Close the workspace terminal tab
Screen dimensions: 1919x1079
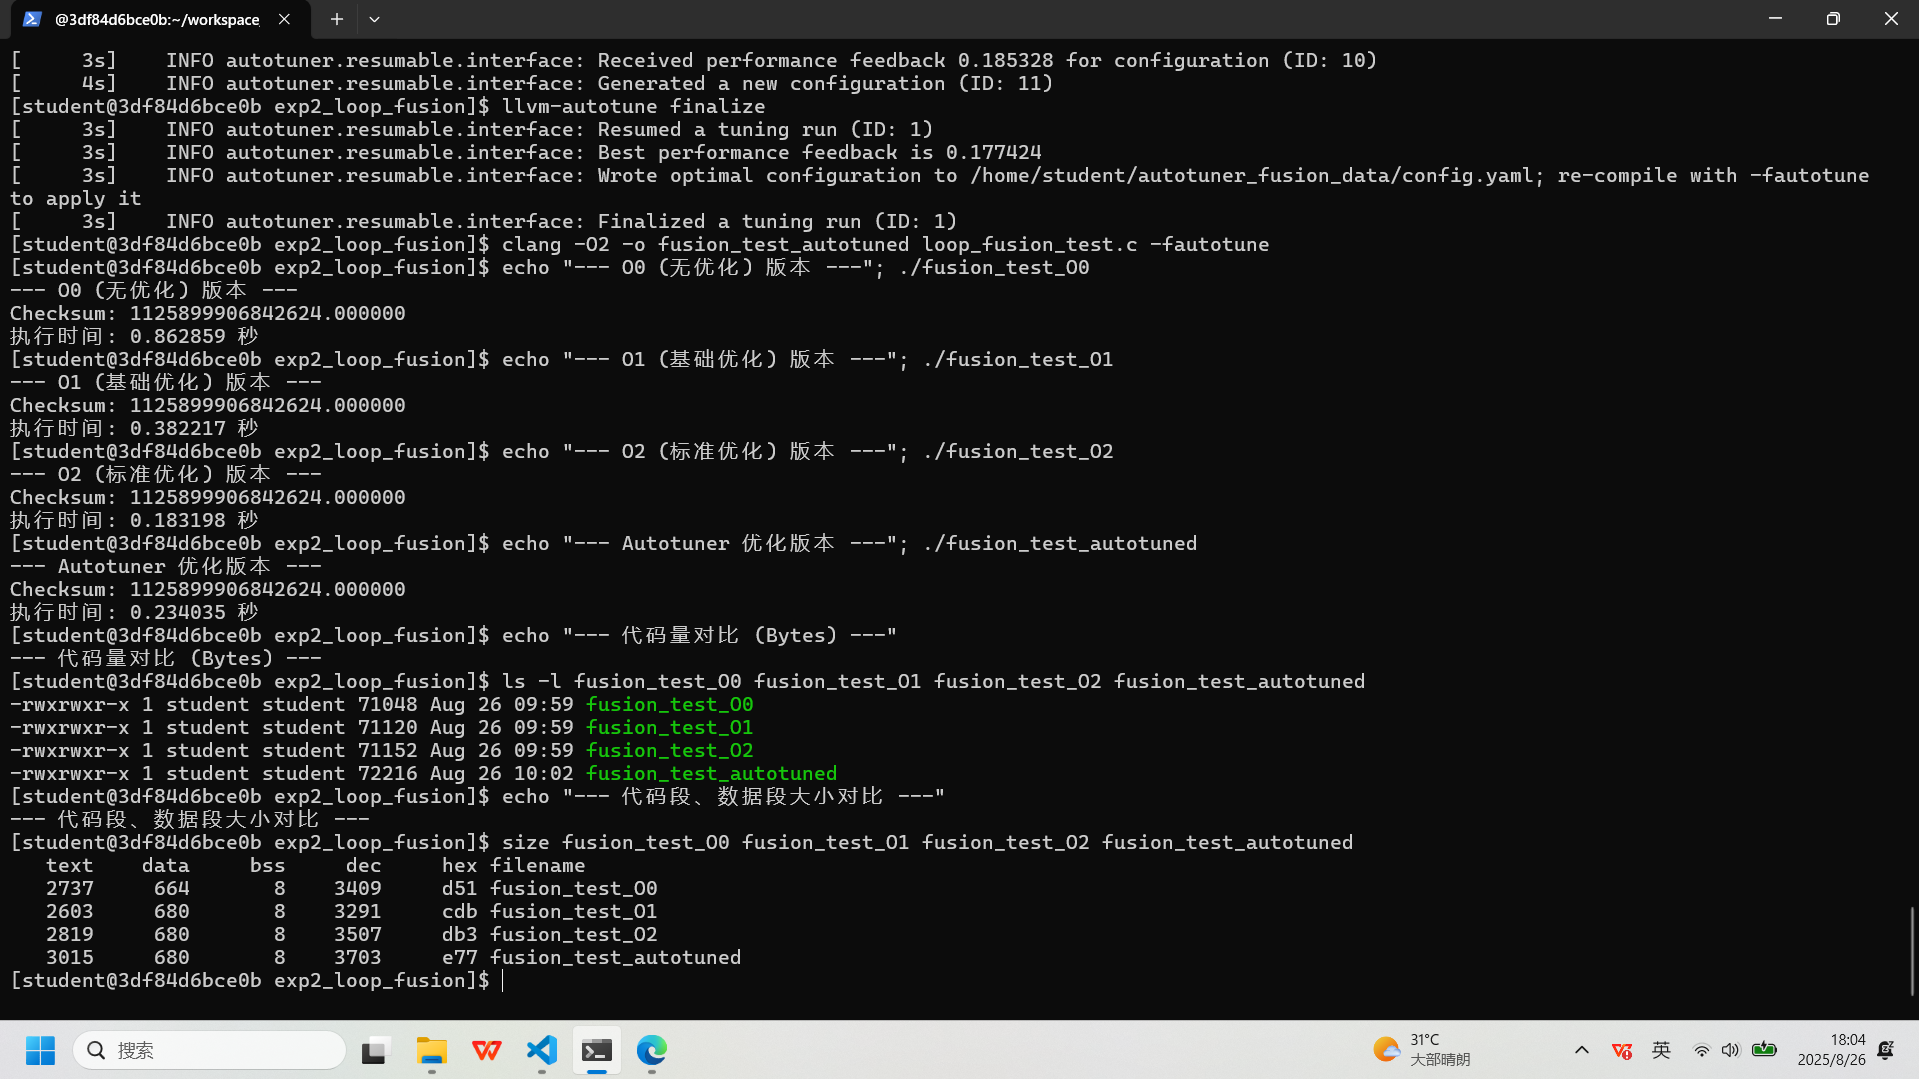pyautogui.click(x=284, y=19)
